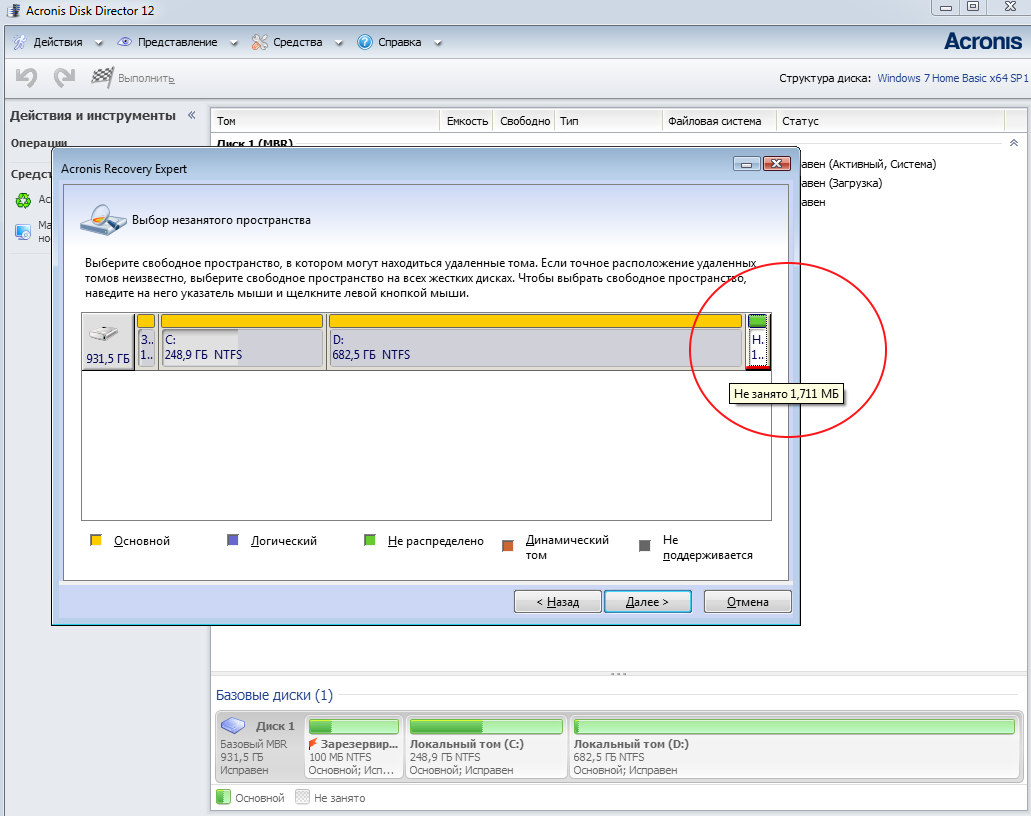
Task: Expand the Представление menu dropdown arrow
Action: (233, 43)
